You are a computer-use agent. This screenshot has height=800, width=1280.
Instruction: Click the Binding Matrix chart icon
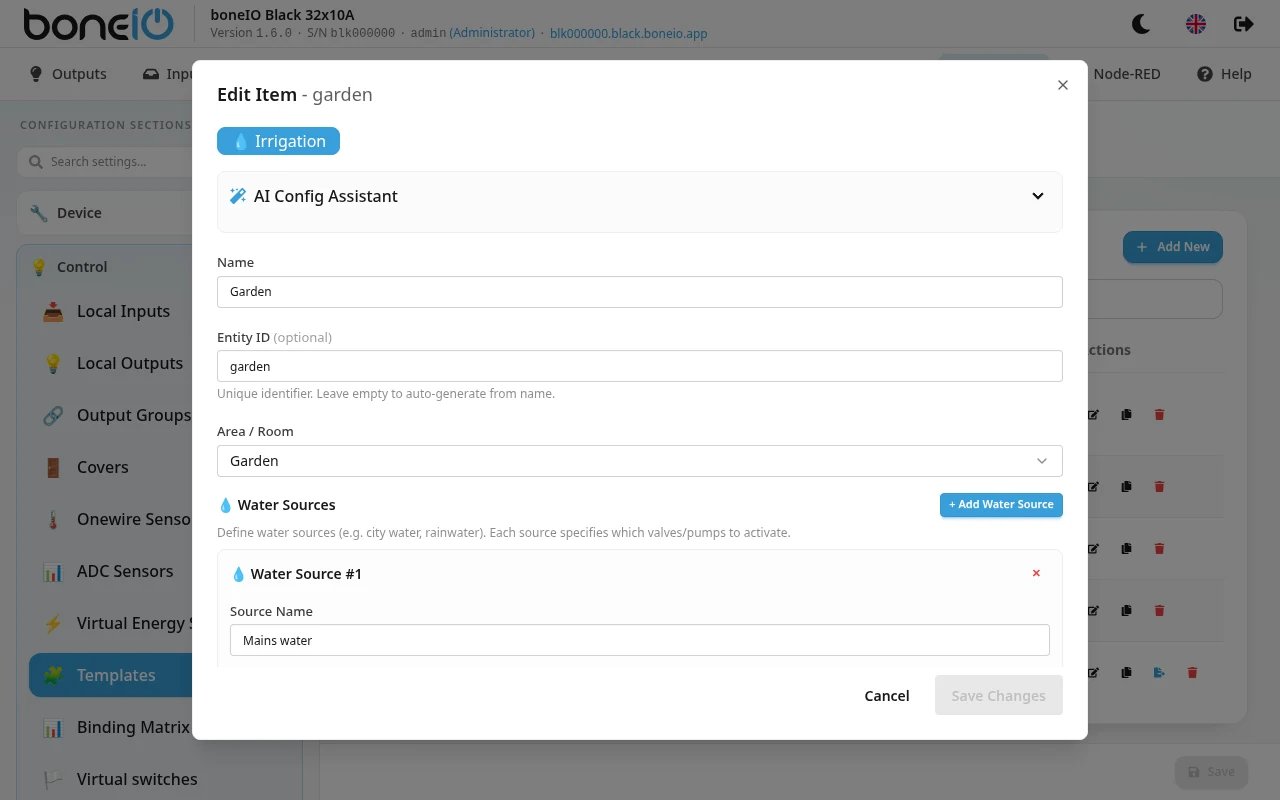[x=53, y=727]
